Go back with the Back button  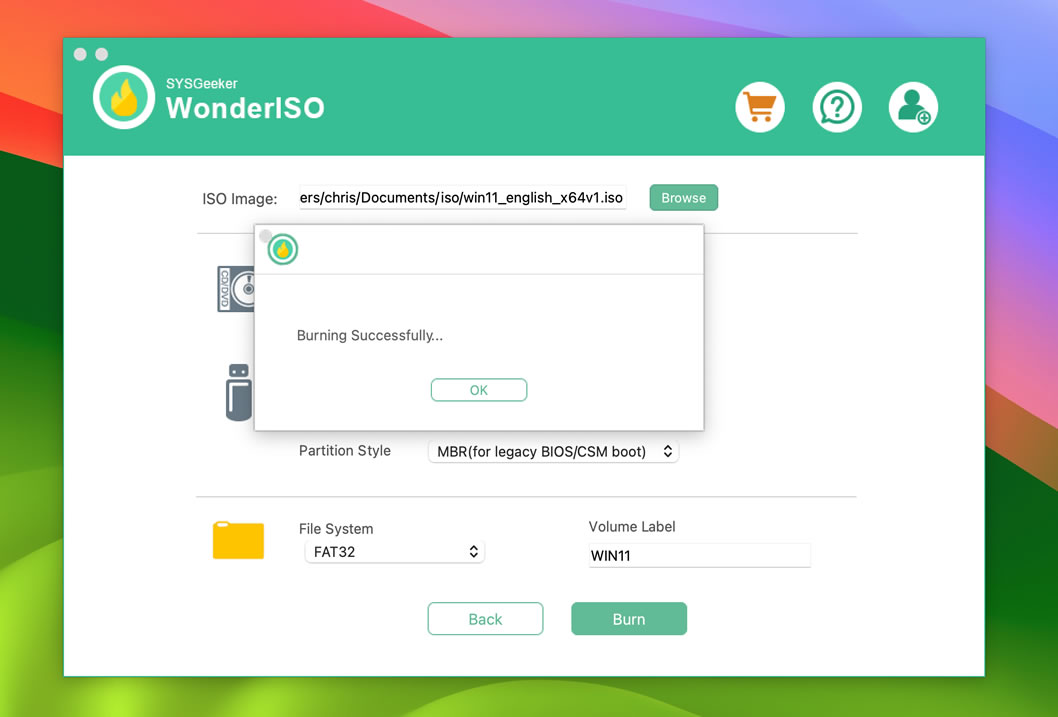tap(485, 619)
